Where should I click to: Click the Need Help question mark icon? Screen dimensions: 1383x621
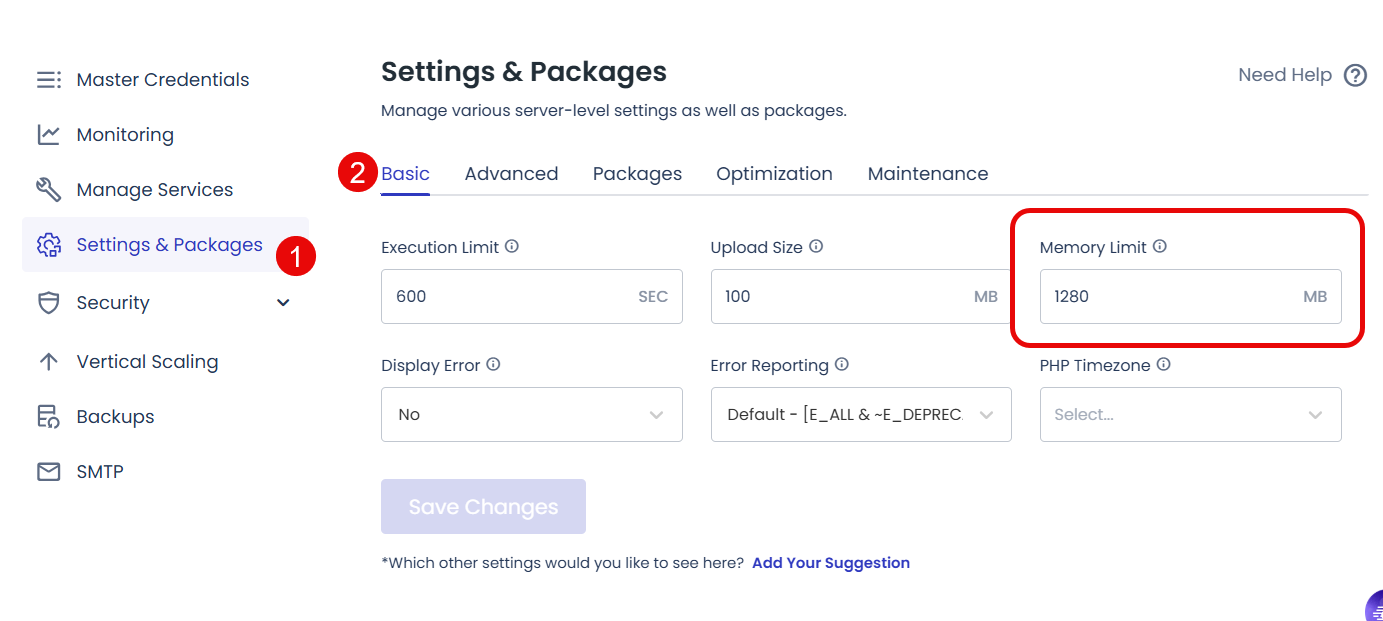point(1355,75)
